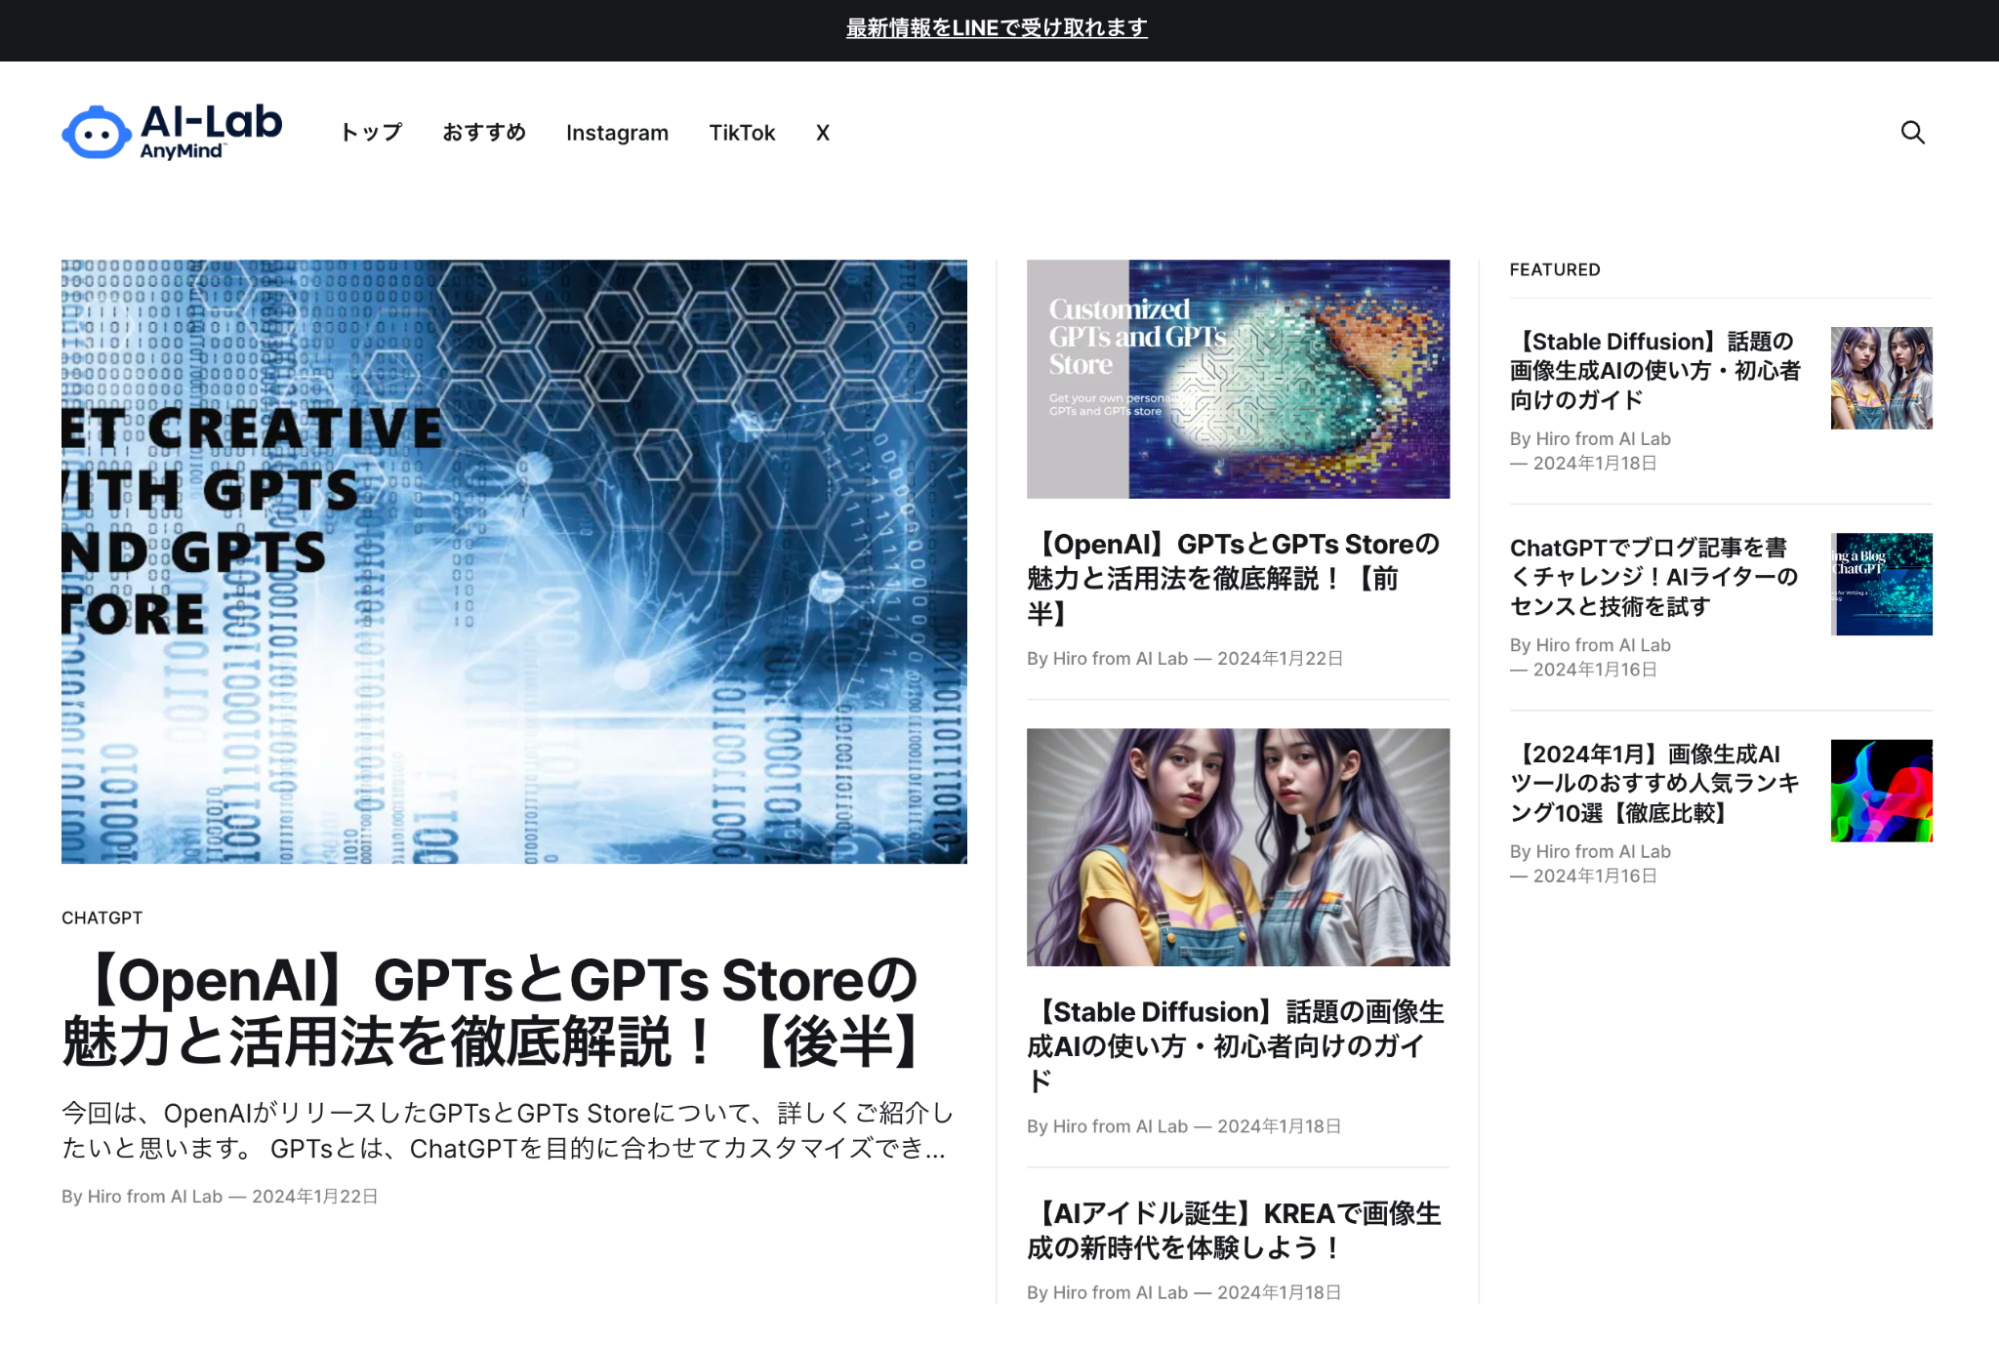Screen dimensions: 1999x1355
Task: Click byline under featured image-AI ranking article
Action: click(x=1590, y=863)
